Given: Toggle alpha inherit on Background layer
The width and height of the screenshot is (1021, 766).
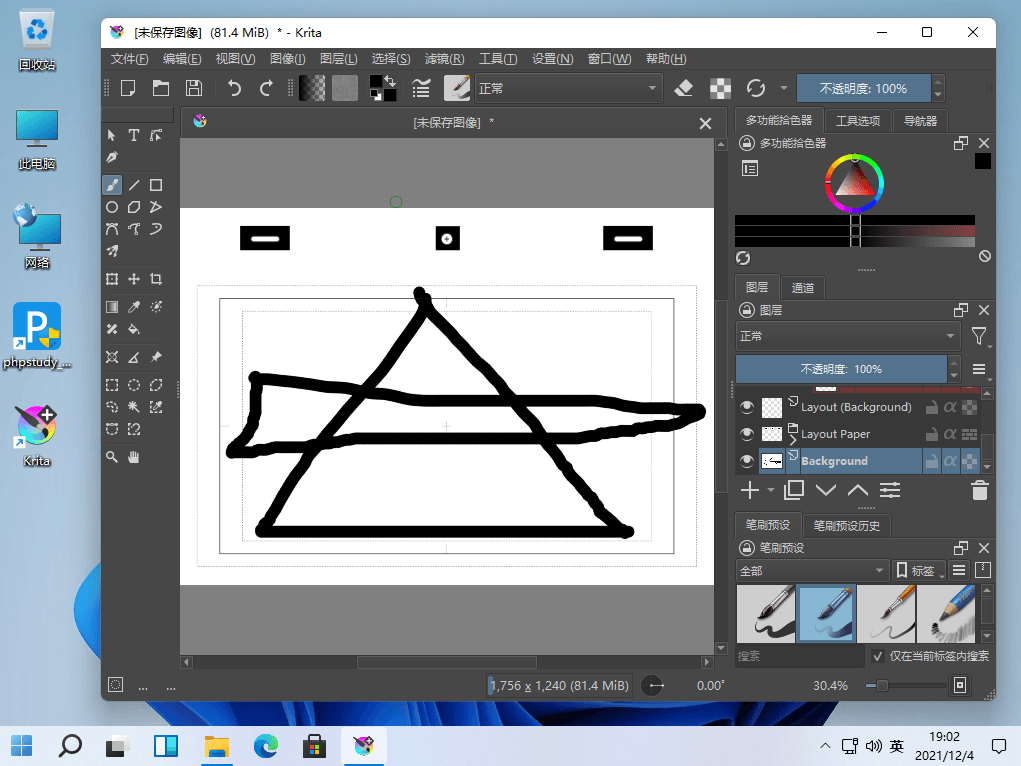Looking at the screenshot, I should coord(950,461).
